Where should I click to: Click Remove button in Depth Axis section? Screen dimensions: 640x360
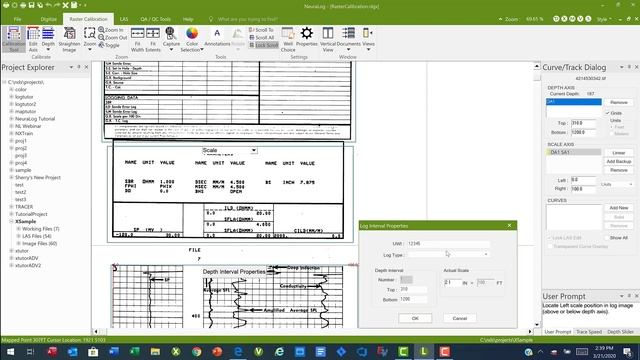[619, 102]
